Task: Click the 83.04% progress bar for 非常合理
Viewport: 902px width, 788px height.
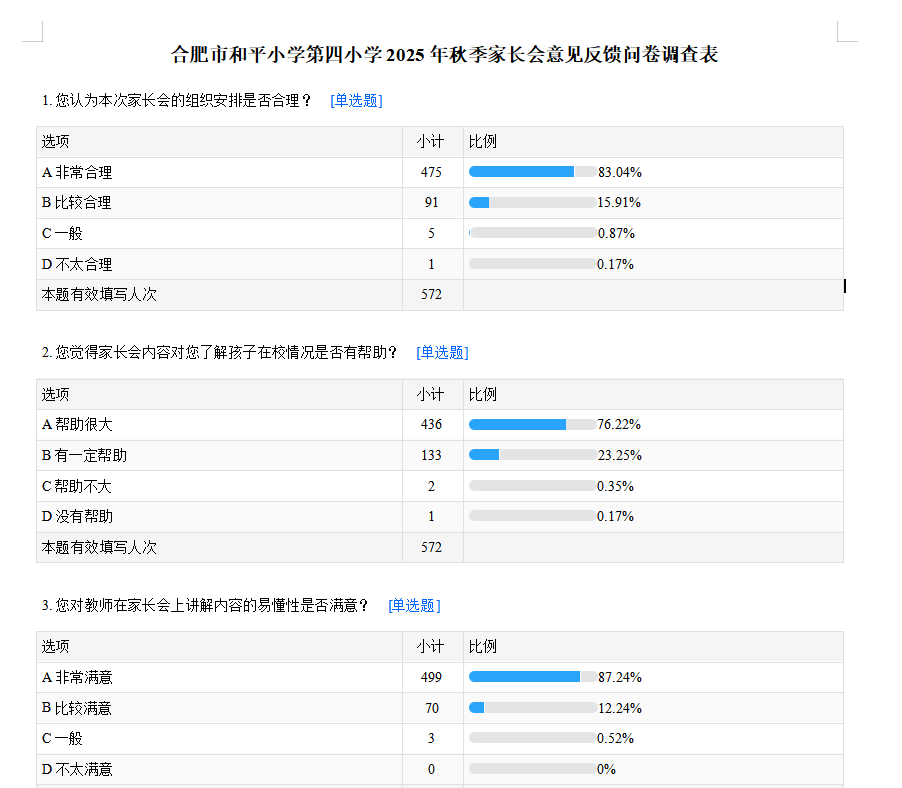Action: click(x=532, y=172)
